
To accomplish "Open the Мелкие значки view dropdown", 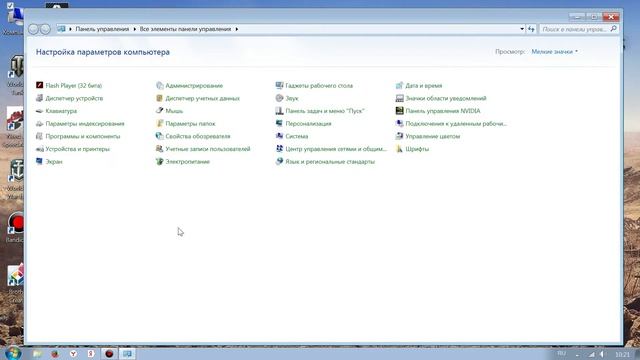I will tap(554, 51).
